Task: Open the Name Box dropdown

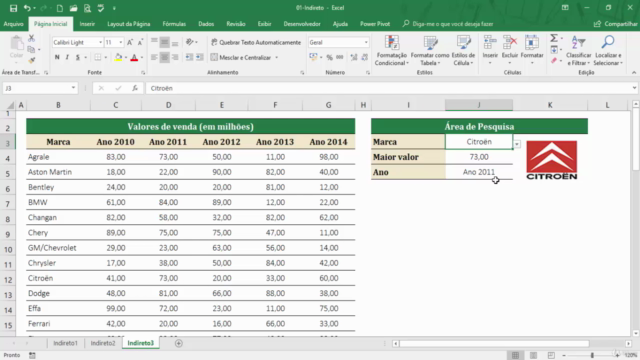Action: coord(73,88)
